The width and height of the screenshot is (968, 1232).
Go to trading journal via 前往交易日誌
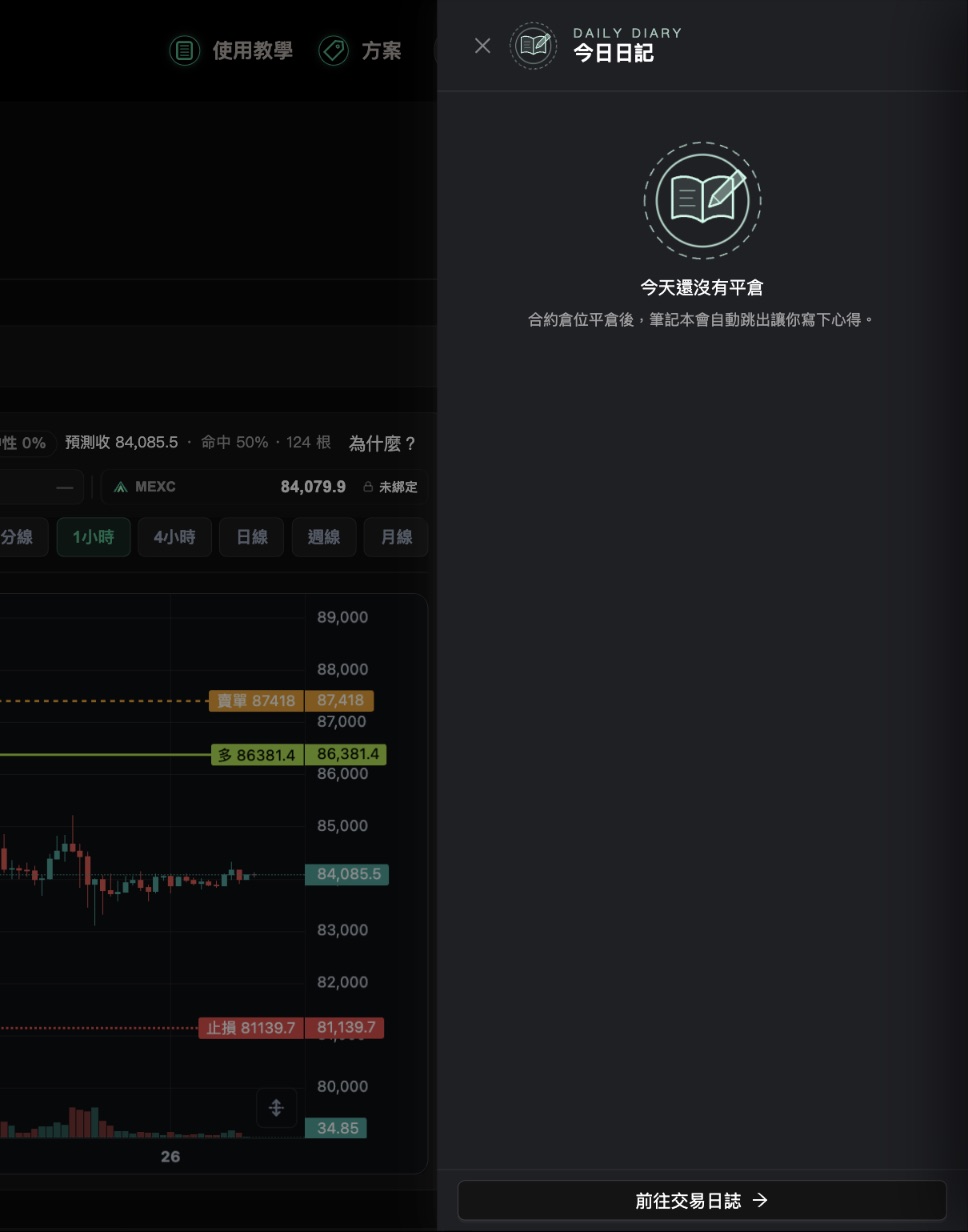[702, 1200]
